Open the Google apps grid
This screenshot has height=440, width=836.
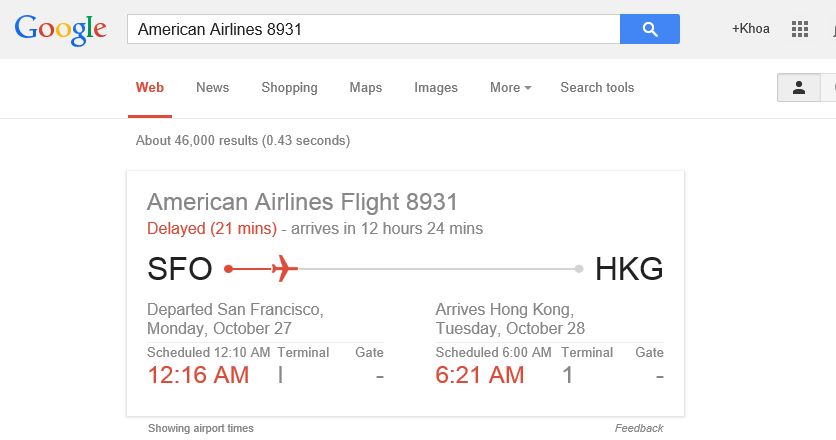(x=799, y=29)
